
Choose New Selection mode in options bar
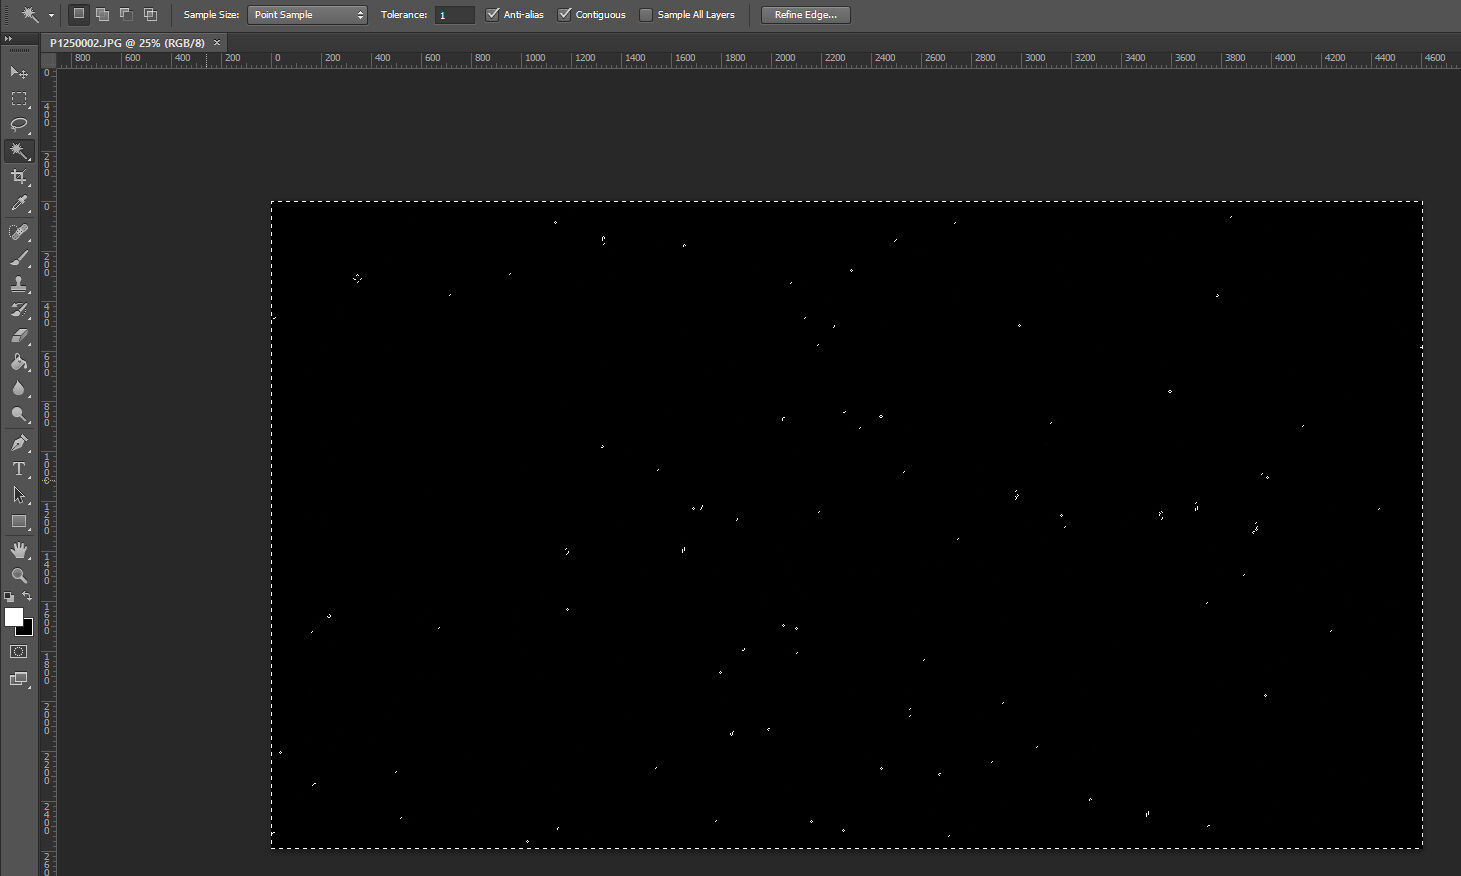[x=78, y=14]
